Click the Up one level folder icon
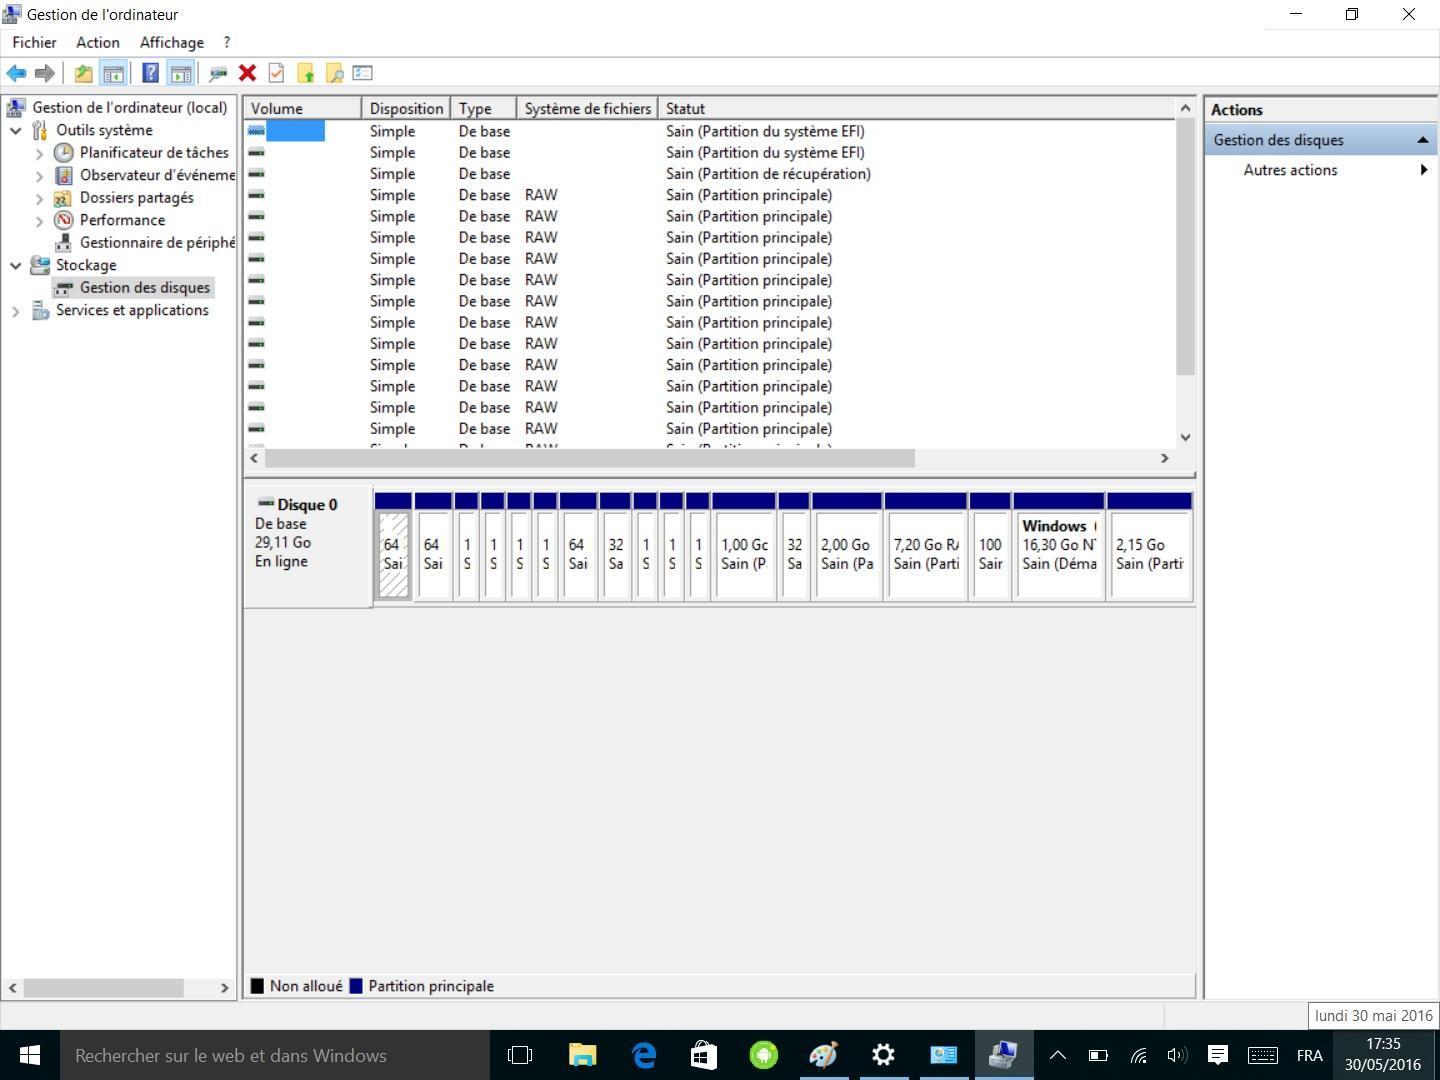 (84, 73)
